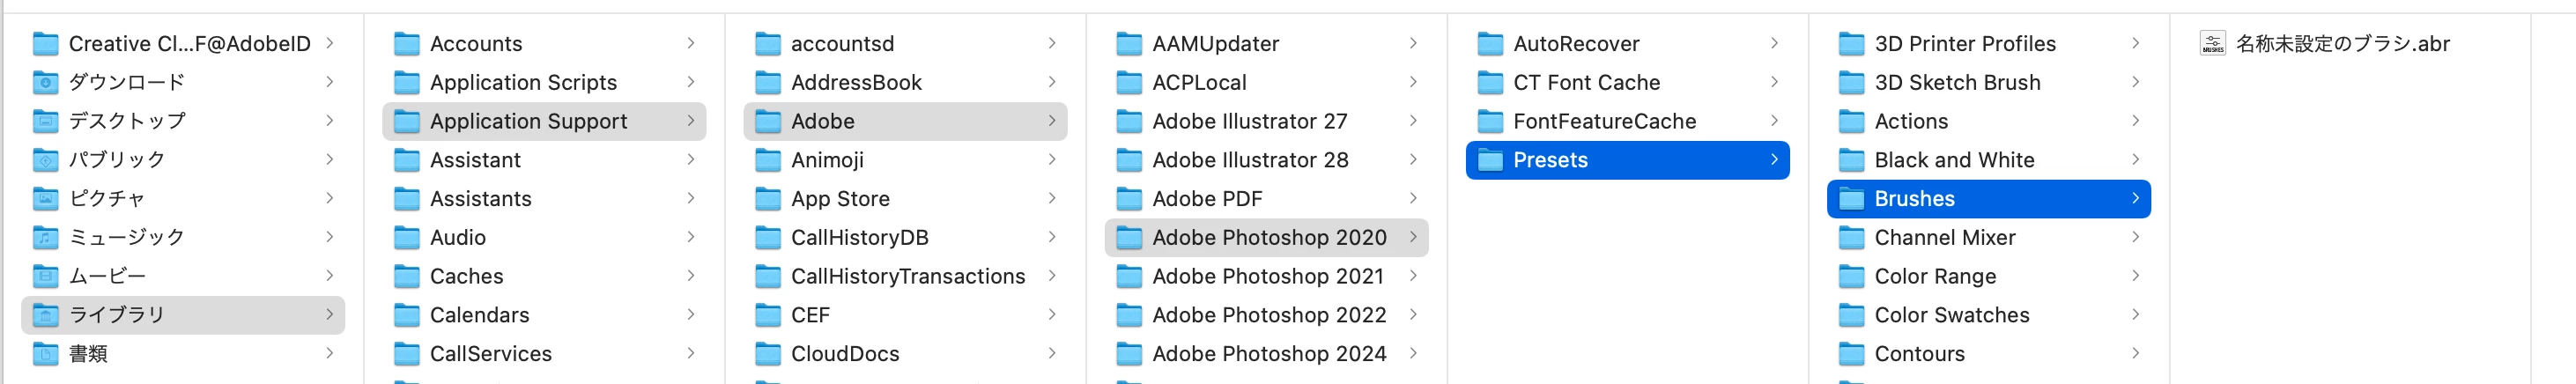The width and height of the screenshot is (2576, 384).
Task: Select the Audio folder name
Action: point(458,237)
